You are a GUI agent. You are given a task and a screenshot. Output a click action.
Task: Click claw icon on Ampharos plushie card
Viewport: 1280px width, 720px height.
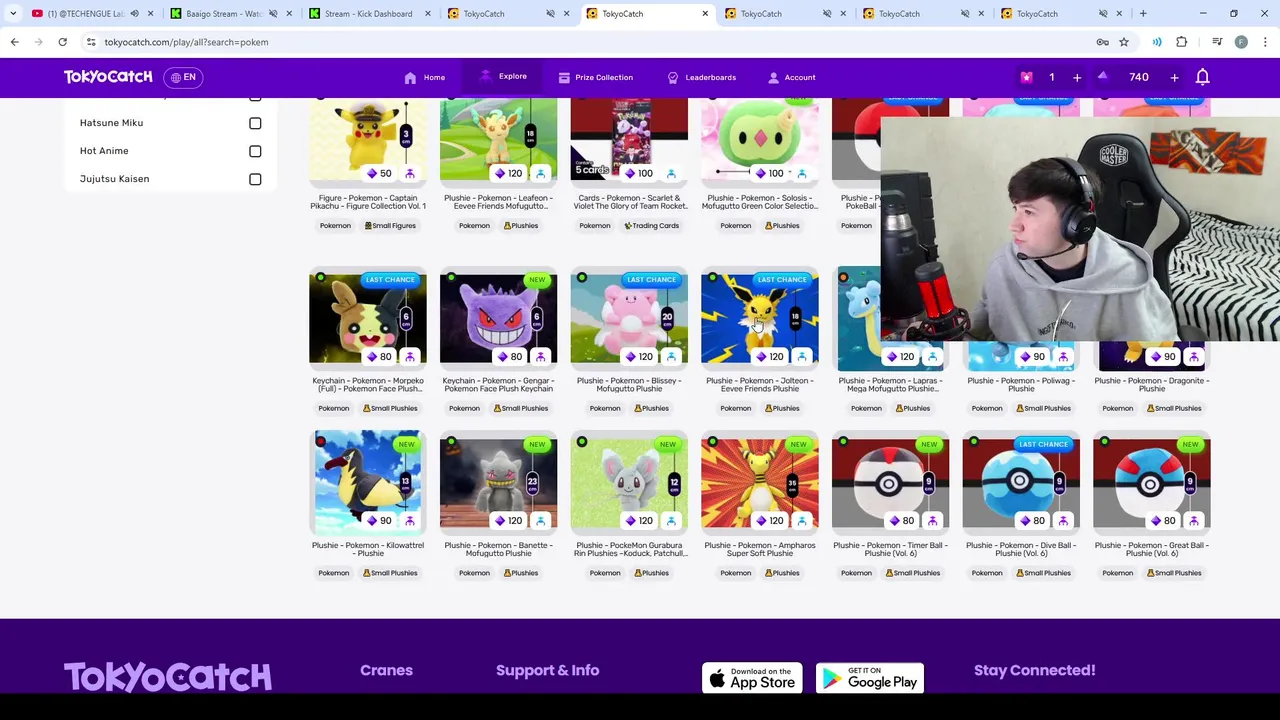(x=802, y=520)
